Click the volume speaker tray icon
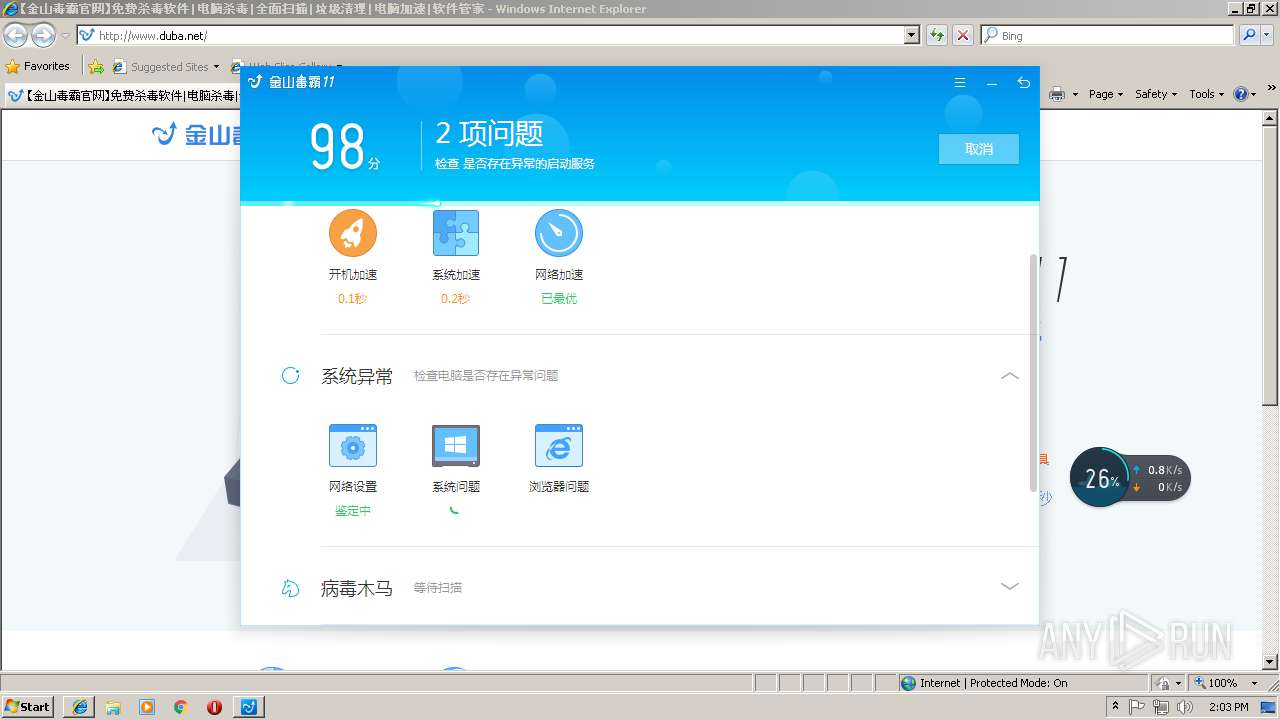This screenshot has height=720, width=1280. (x=1185, y=707)
